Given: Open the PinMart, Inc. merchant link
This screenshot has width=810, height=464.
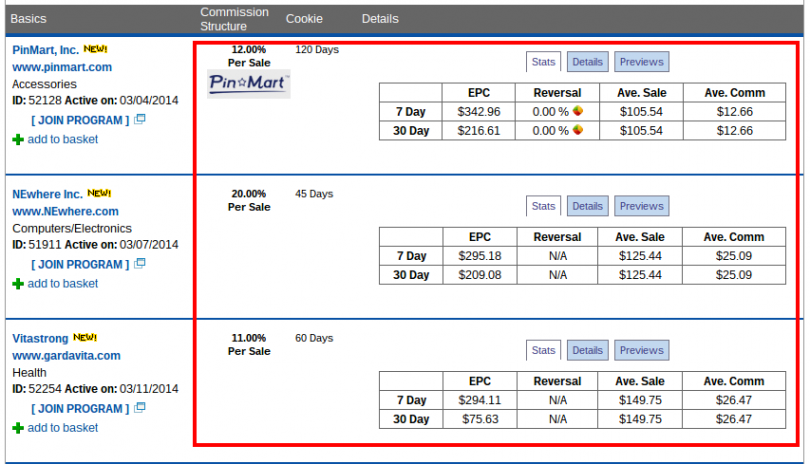Looking at the screenshot, I should tap(45, 50).
